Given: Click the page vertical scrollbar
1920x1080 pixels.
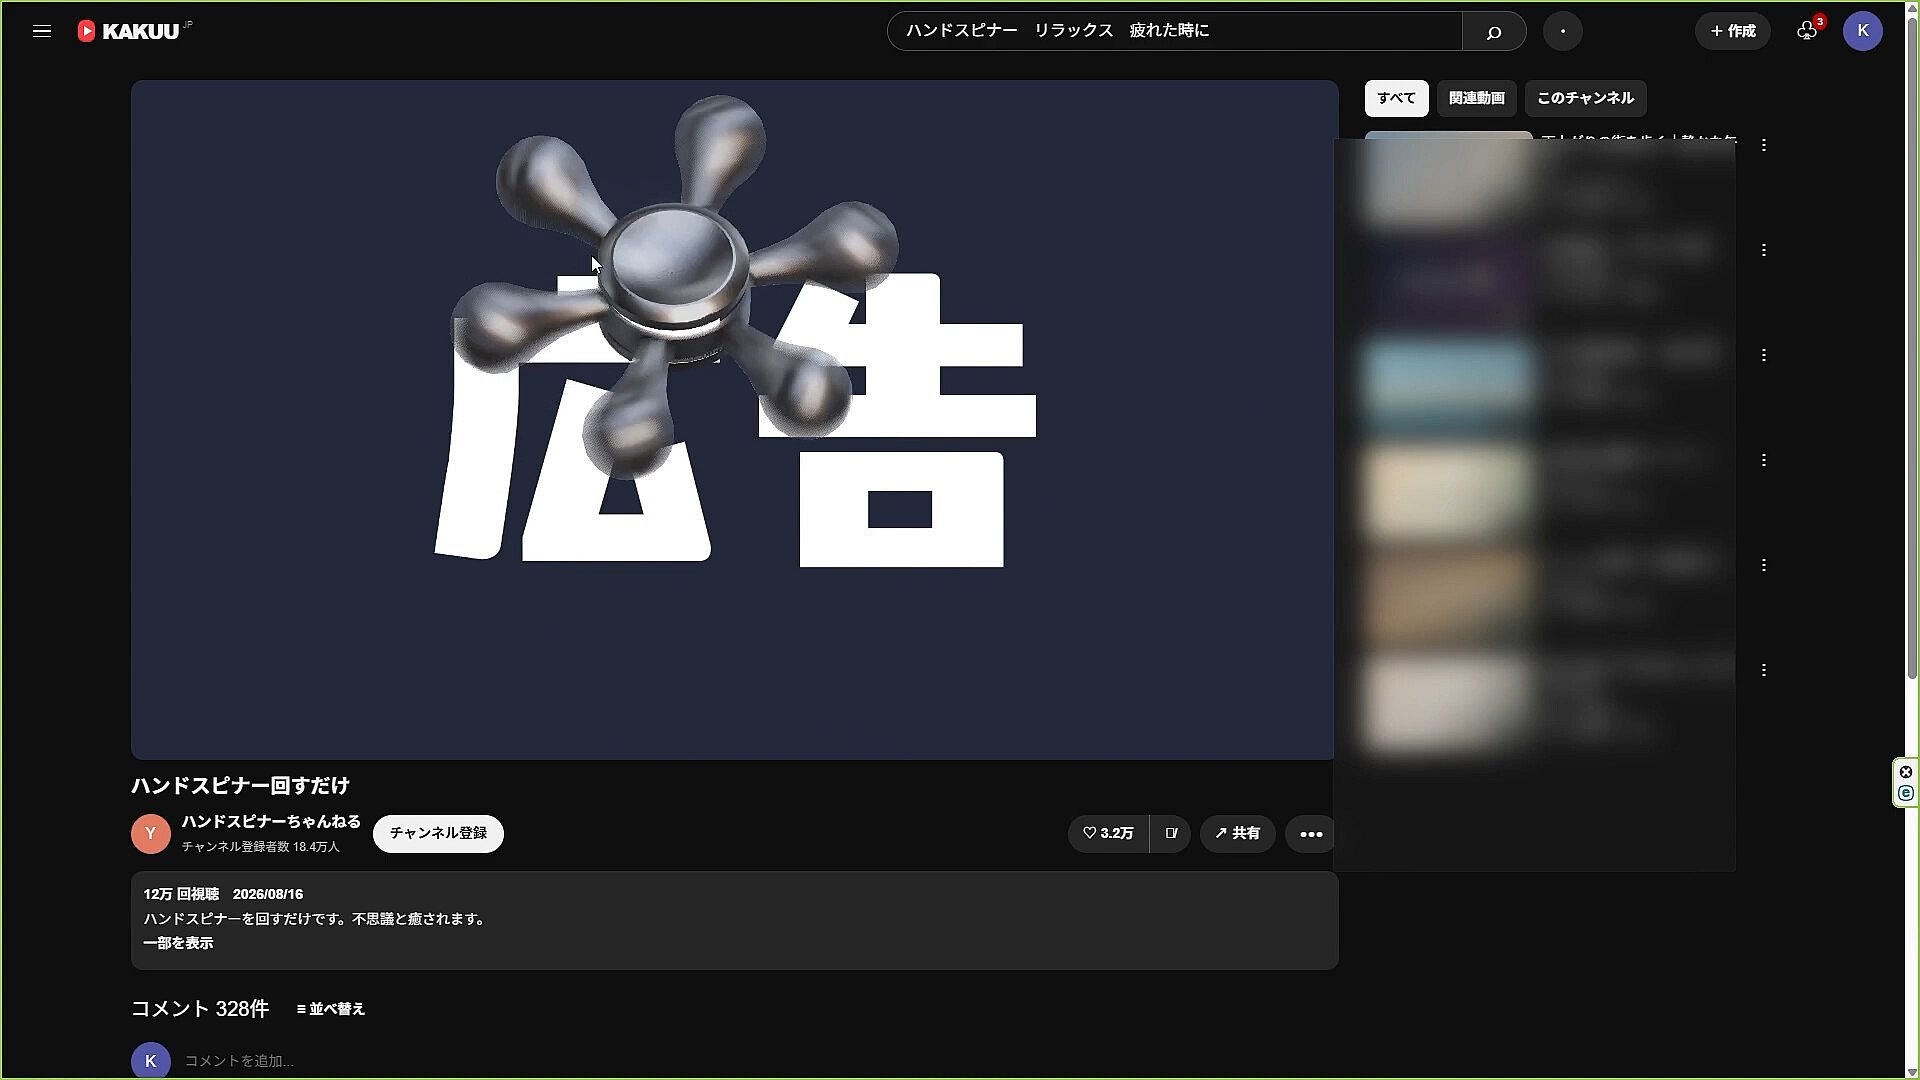Looking at the screenshot, I should tap(1912, 350).
